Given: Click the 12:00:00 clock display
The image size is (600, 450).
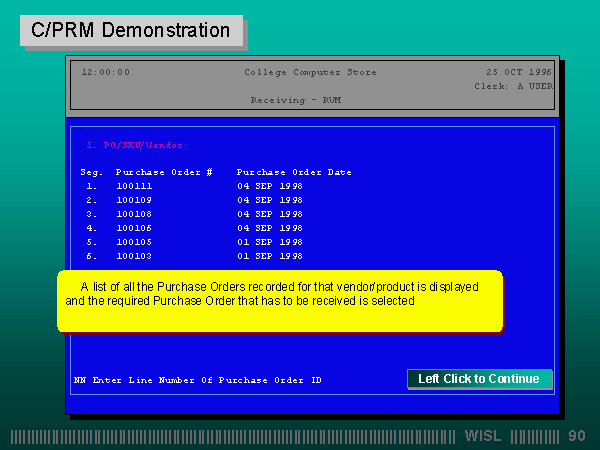Looking at the screenshot, I should [x=105, y=72].
